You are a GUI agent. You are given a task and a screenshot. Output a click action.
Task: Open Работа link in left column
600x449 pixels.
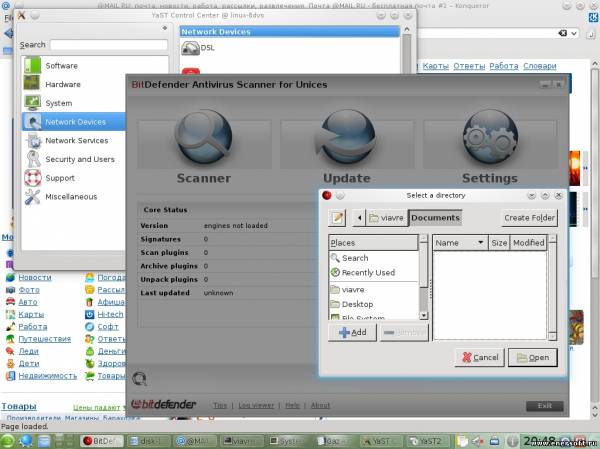pyautogui.click(x=33, y=327)
